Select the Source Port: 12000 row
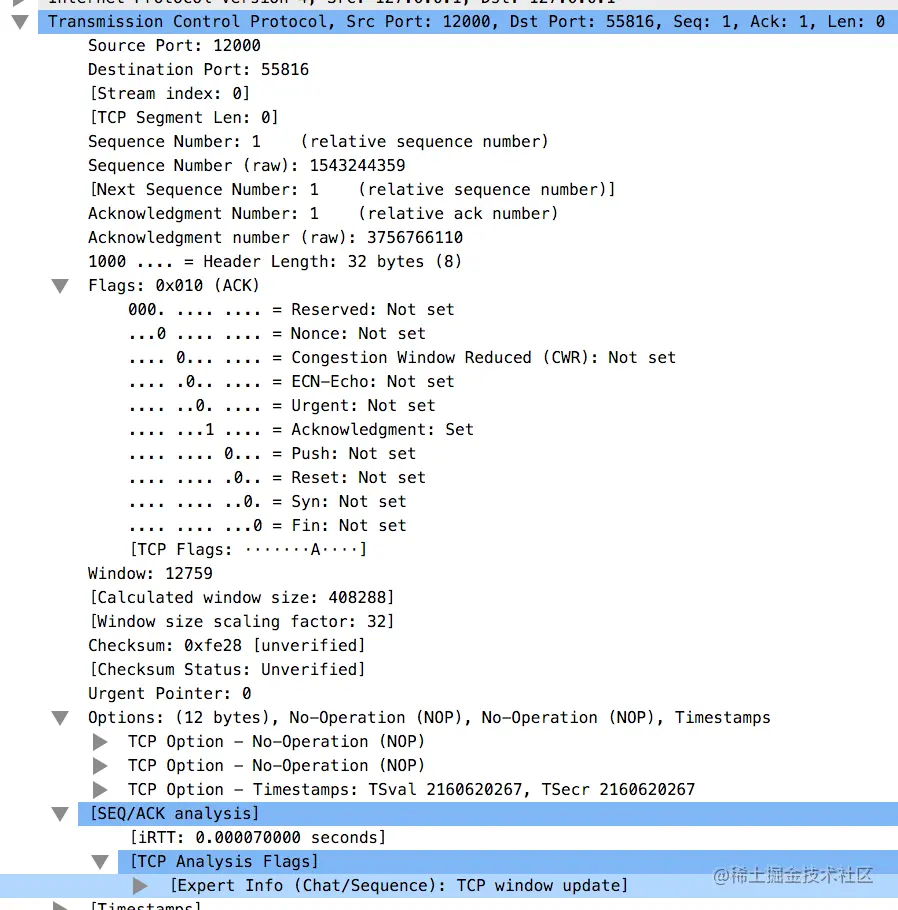This screenshot has height=910, width=898. coord(174,46)
